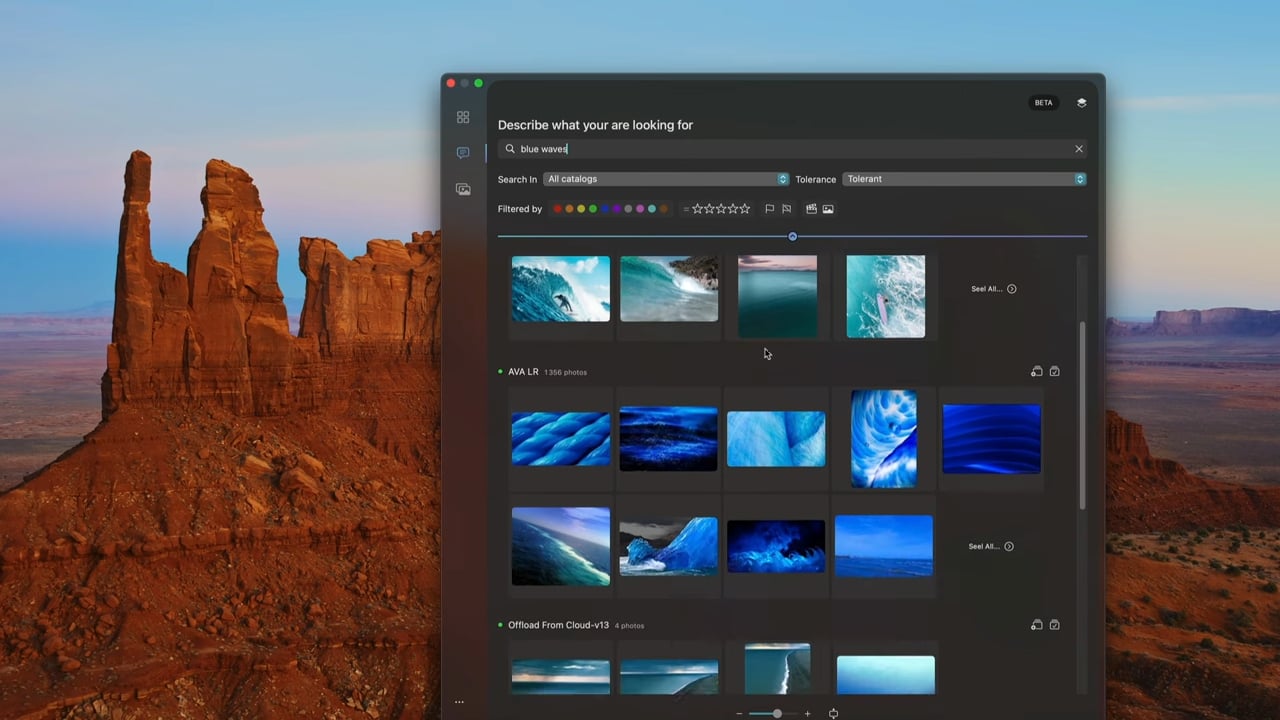Screen dimensions: 1280x720
Task: Open the chat search panel in sidebar
Action: point(463,153)
